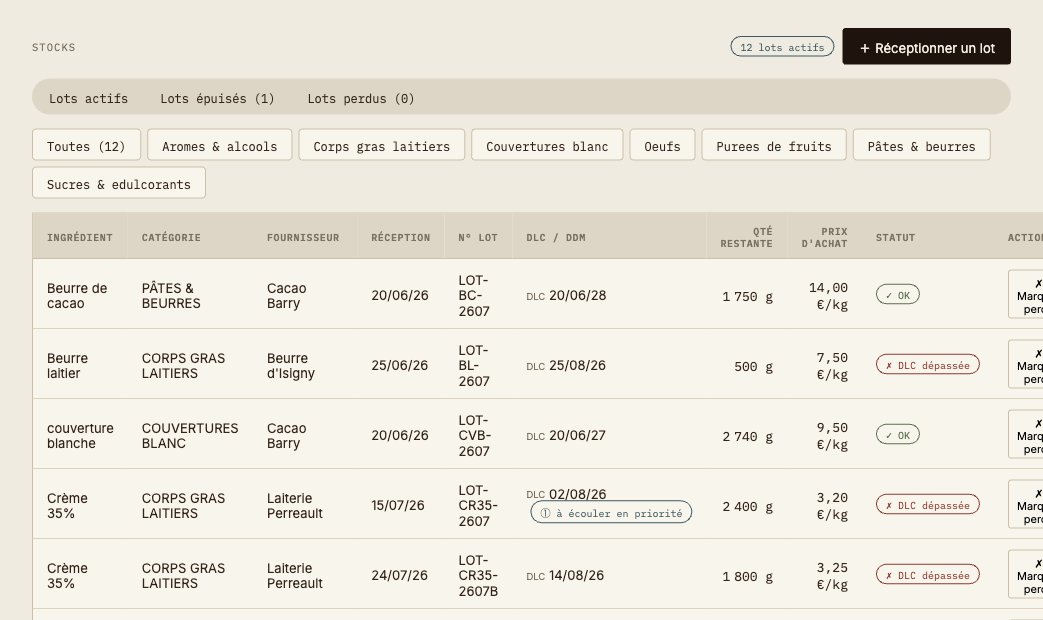
Task: Click lot number LOT-BC-2607
Action: pos(474,295)
